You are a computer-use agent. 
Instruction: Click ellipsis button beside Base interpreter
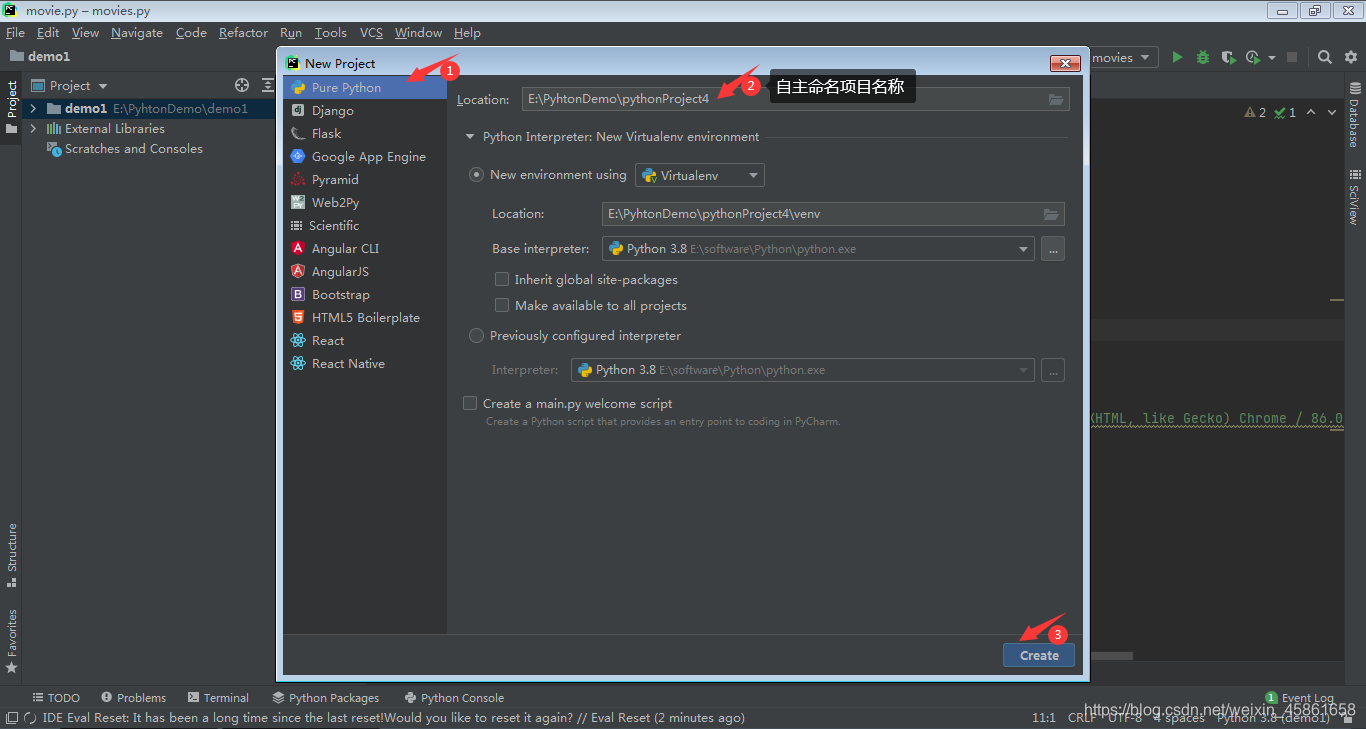click(1053, 249)
